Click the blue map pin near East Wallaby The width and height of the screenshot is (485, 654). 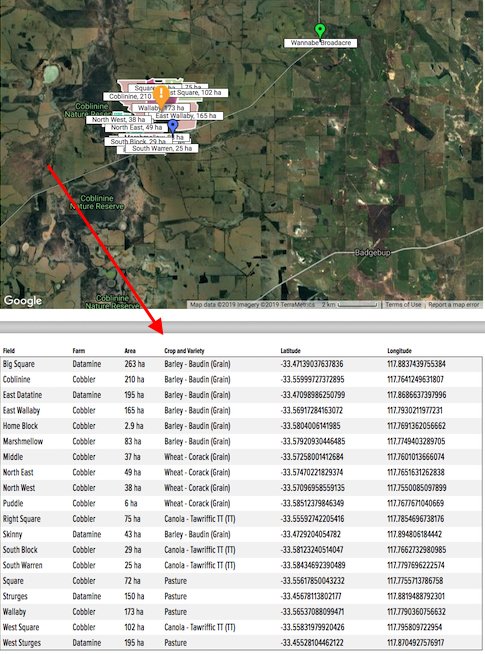(173, 127)
